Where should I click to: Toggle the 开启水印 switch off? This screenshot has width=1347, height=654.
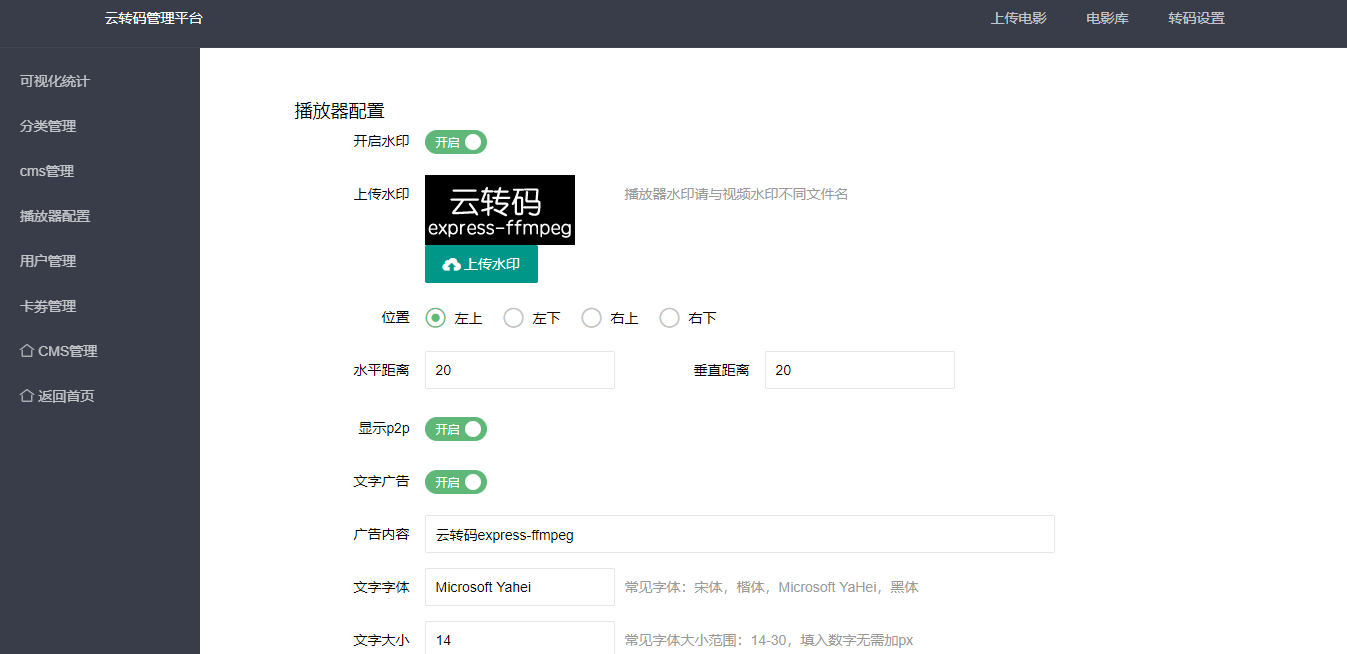pyautogui.click(x=456, y=142)
